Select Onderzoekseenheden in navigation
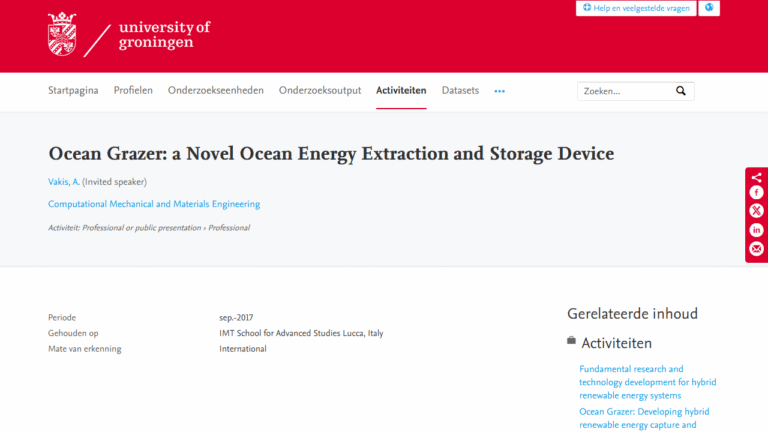 216,91
